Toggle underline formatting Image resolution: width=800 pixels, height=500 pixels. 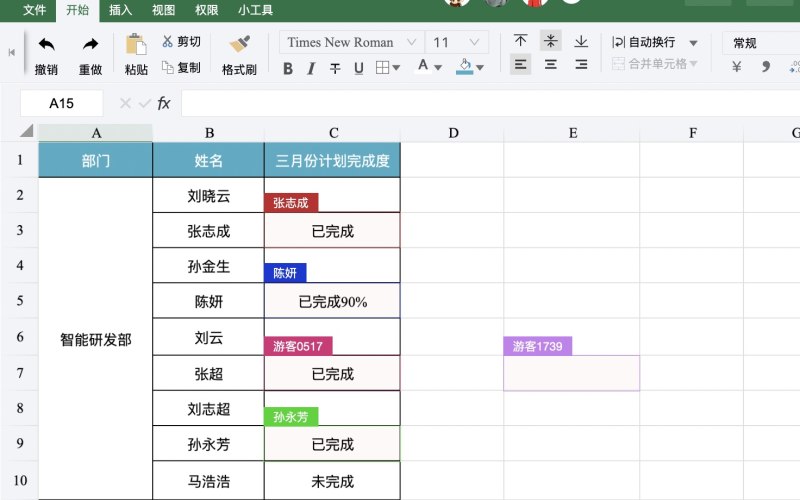pyautogui.click(x=359, y=68)
